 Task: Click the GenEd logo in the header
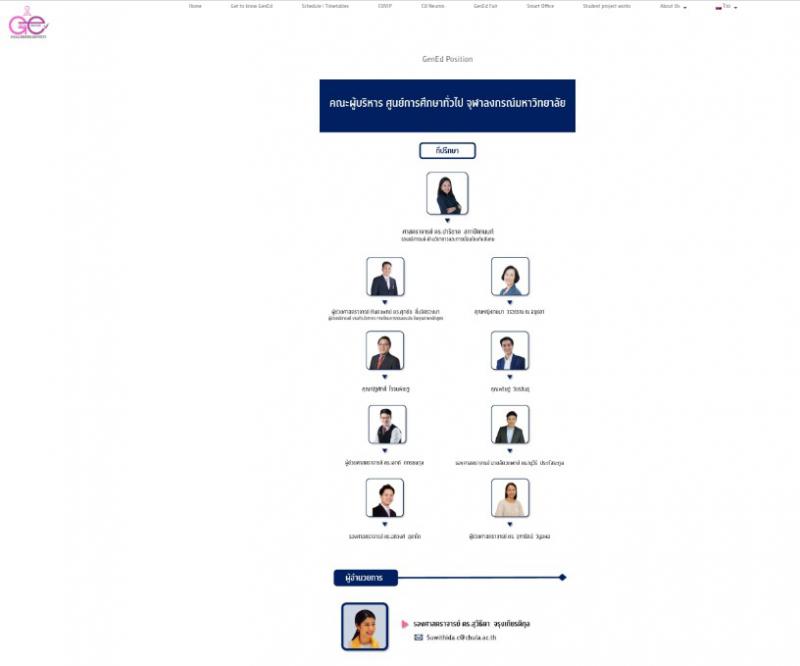(28, 22)
